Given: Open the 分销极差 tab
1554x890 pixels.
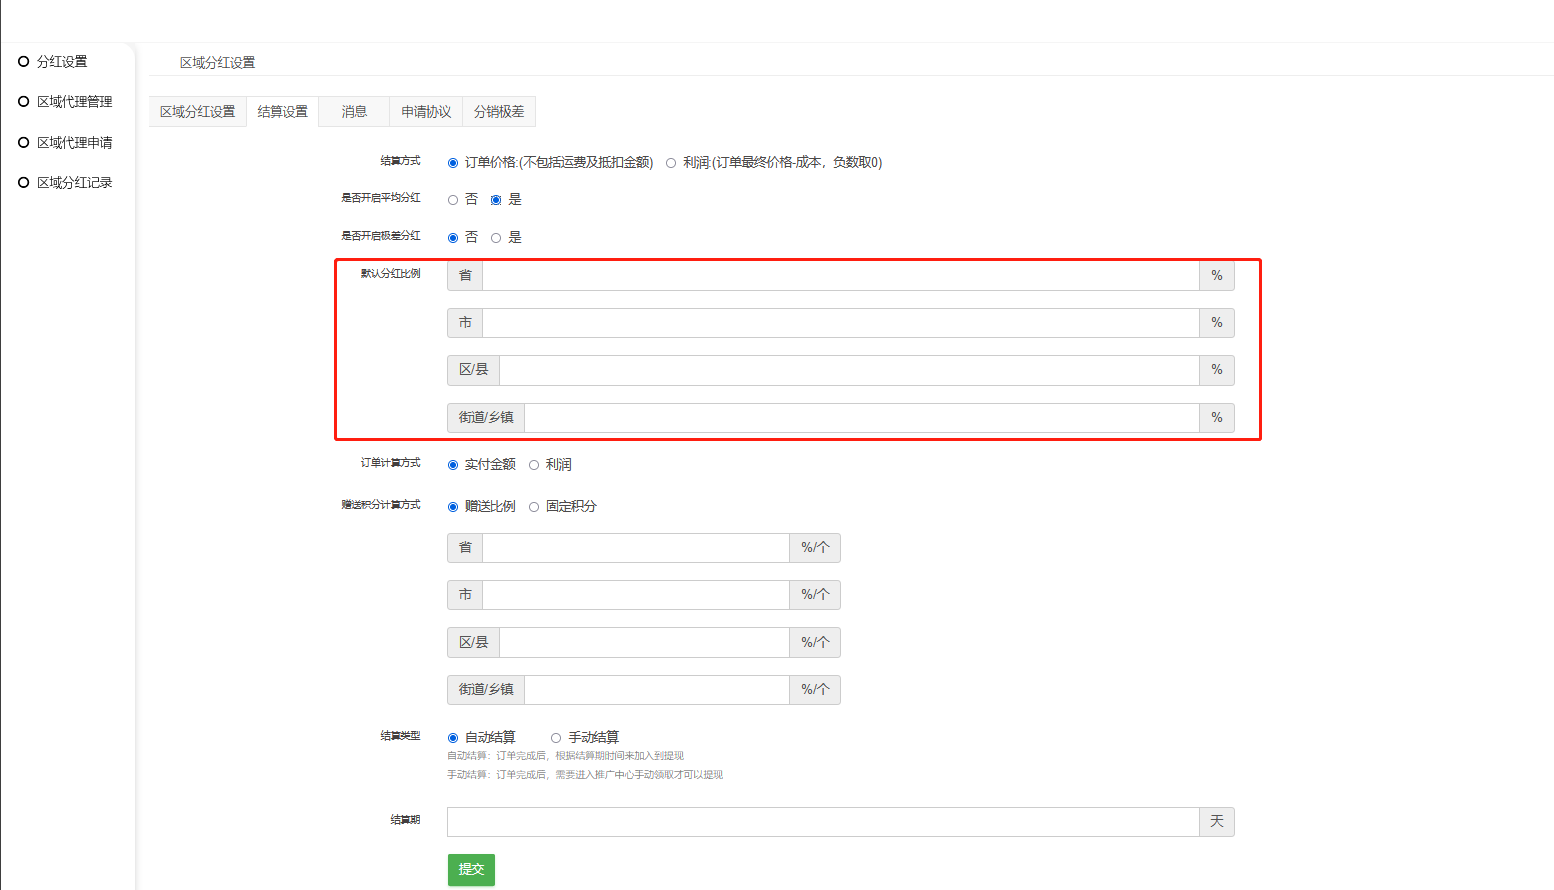Looking at the screenshot, I should point(499,112).
